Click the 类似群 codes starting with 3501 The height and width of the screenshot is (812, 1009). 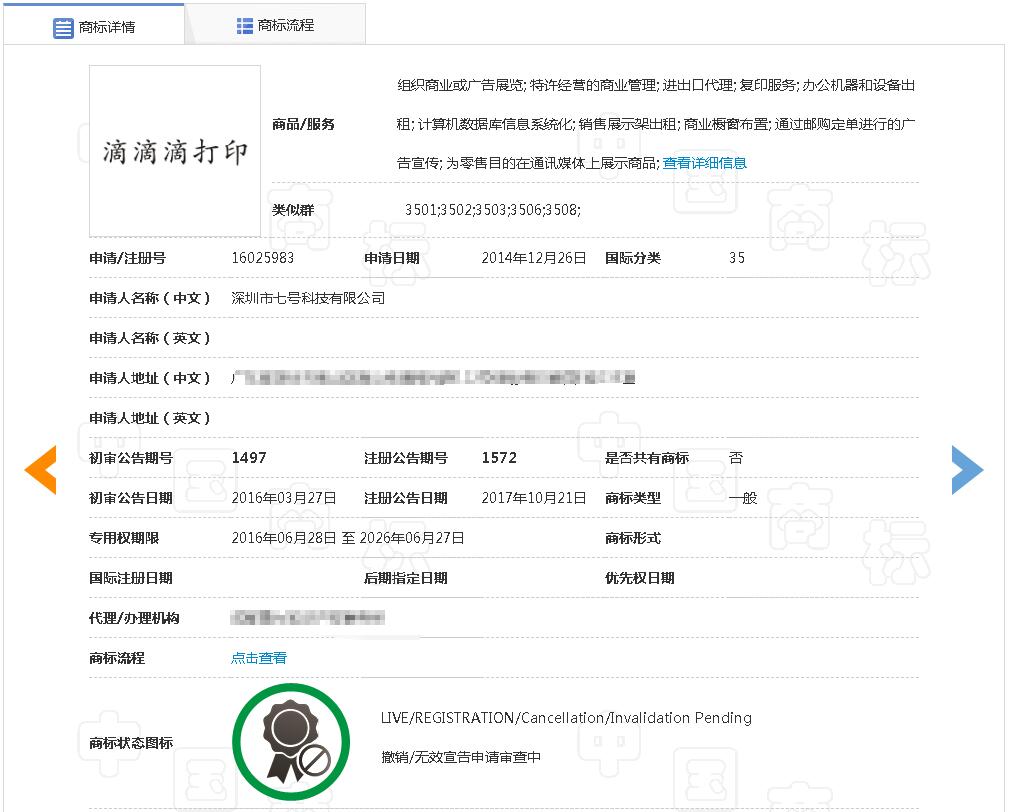pyautogui.click(x=492, y=210)
